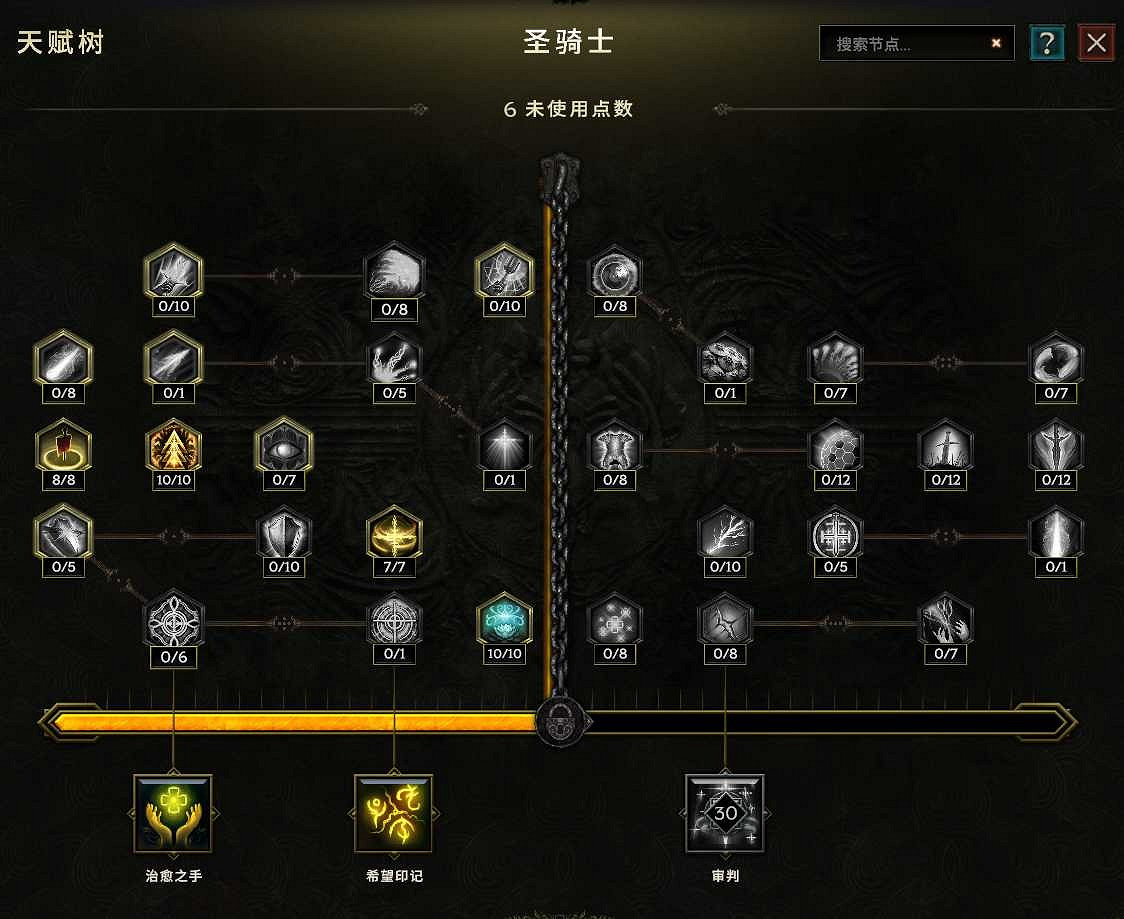Click the teal lotus node showing 10/10
This screenshot has height=919, width=1124.
pos(505,621)
